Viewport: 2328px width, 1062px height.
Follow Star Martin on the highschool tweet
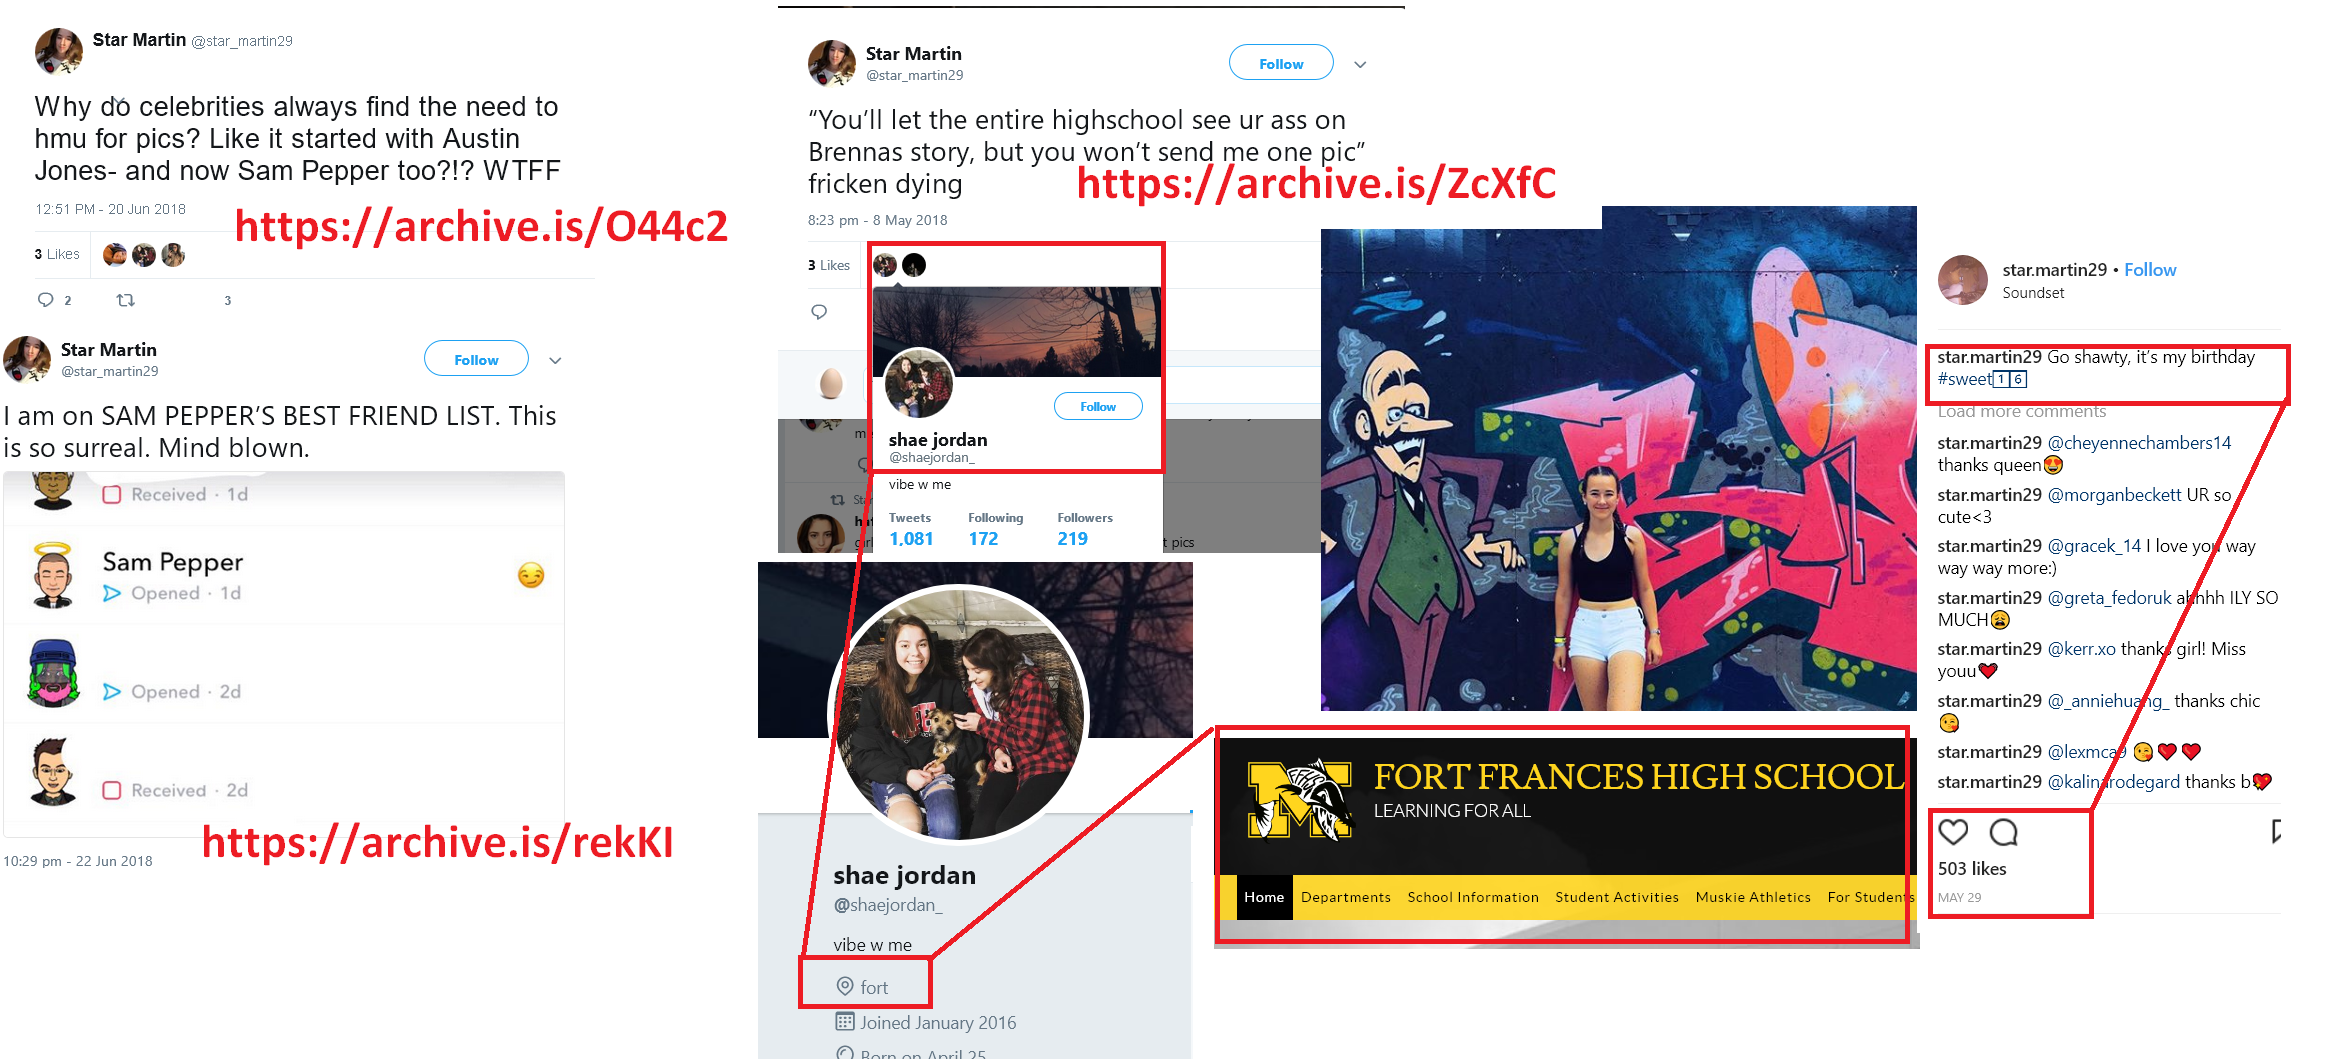(1281, 63)
